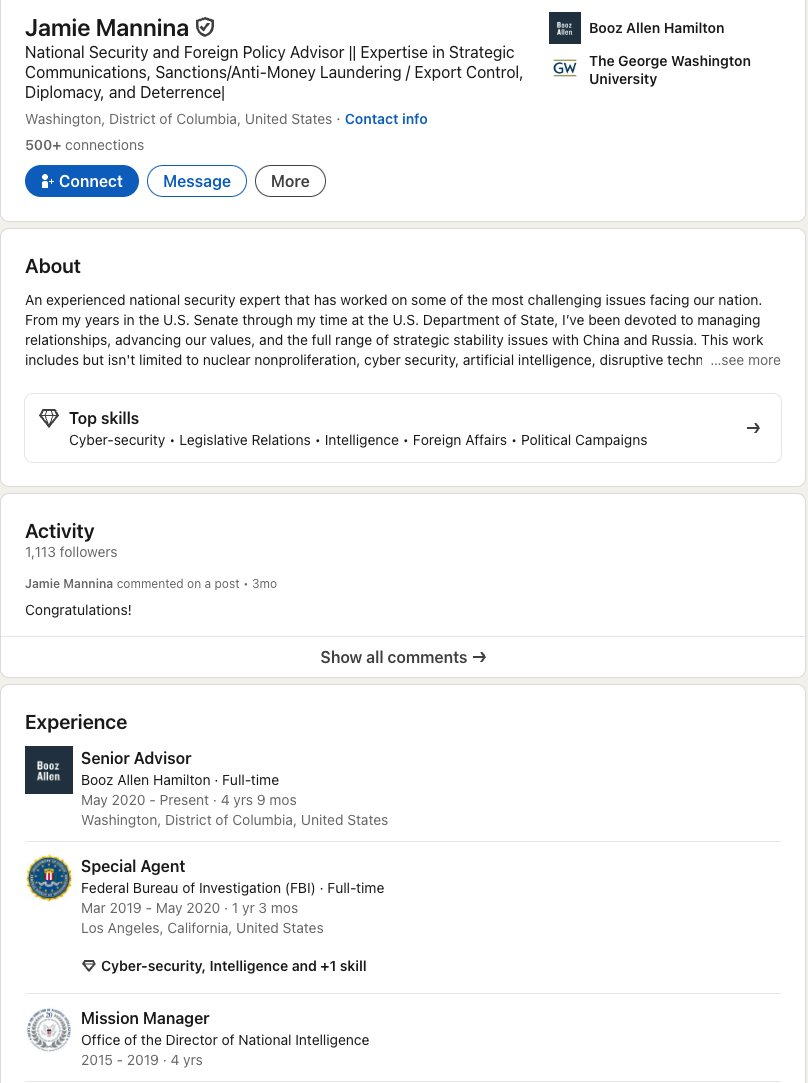
Task: Click the diamond icon beside Top skills
Action: 49,418
